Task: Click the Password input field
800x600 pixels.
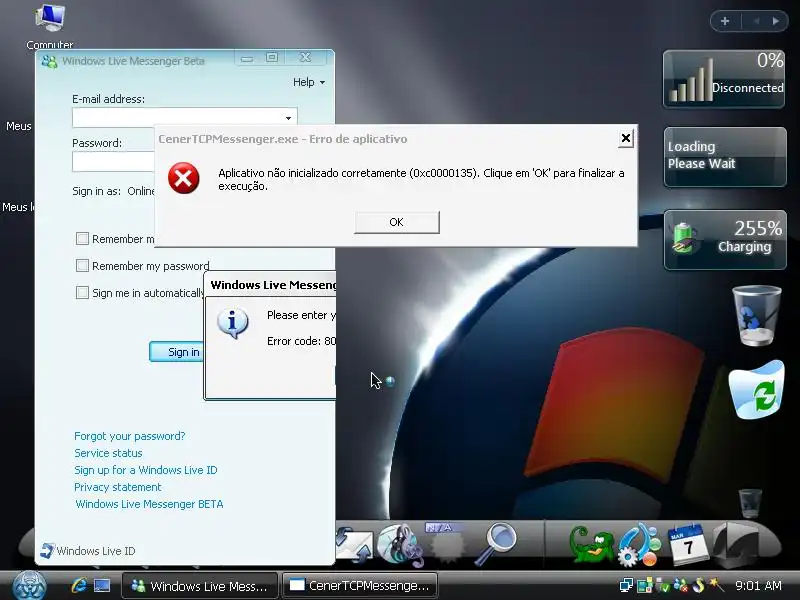Action: click(113, 162)
